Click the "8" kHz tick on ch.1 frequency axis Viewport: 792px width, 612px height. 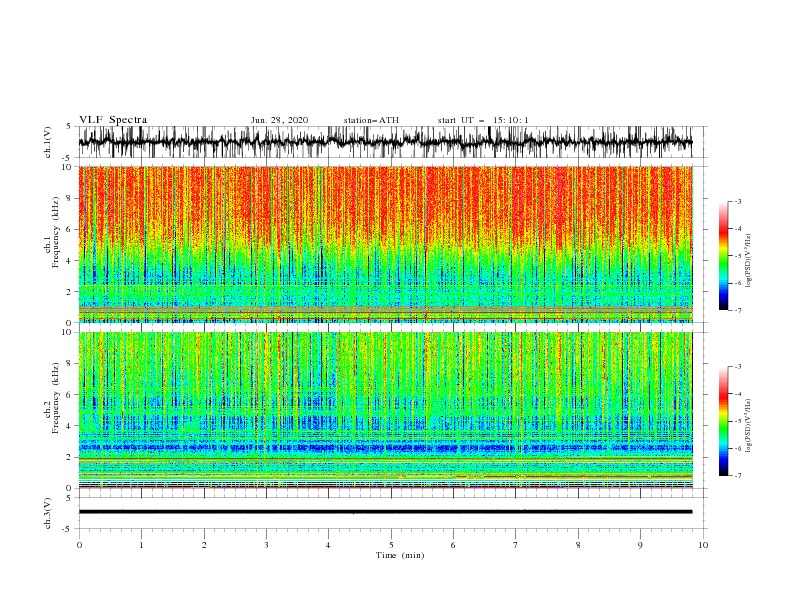pyautogui.click(x=69, y=198)
